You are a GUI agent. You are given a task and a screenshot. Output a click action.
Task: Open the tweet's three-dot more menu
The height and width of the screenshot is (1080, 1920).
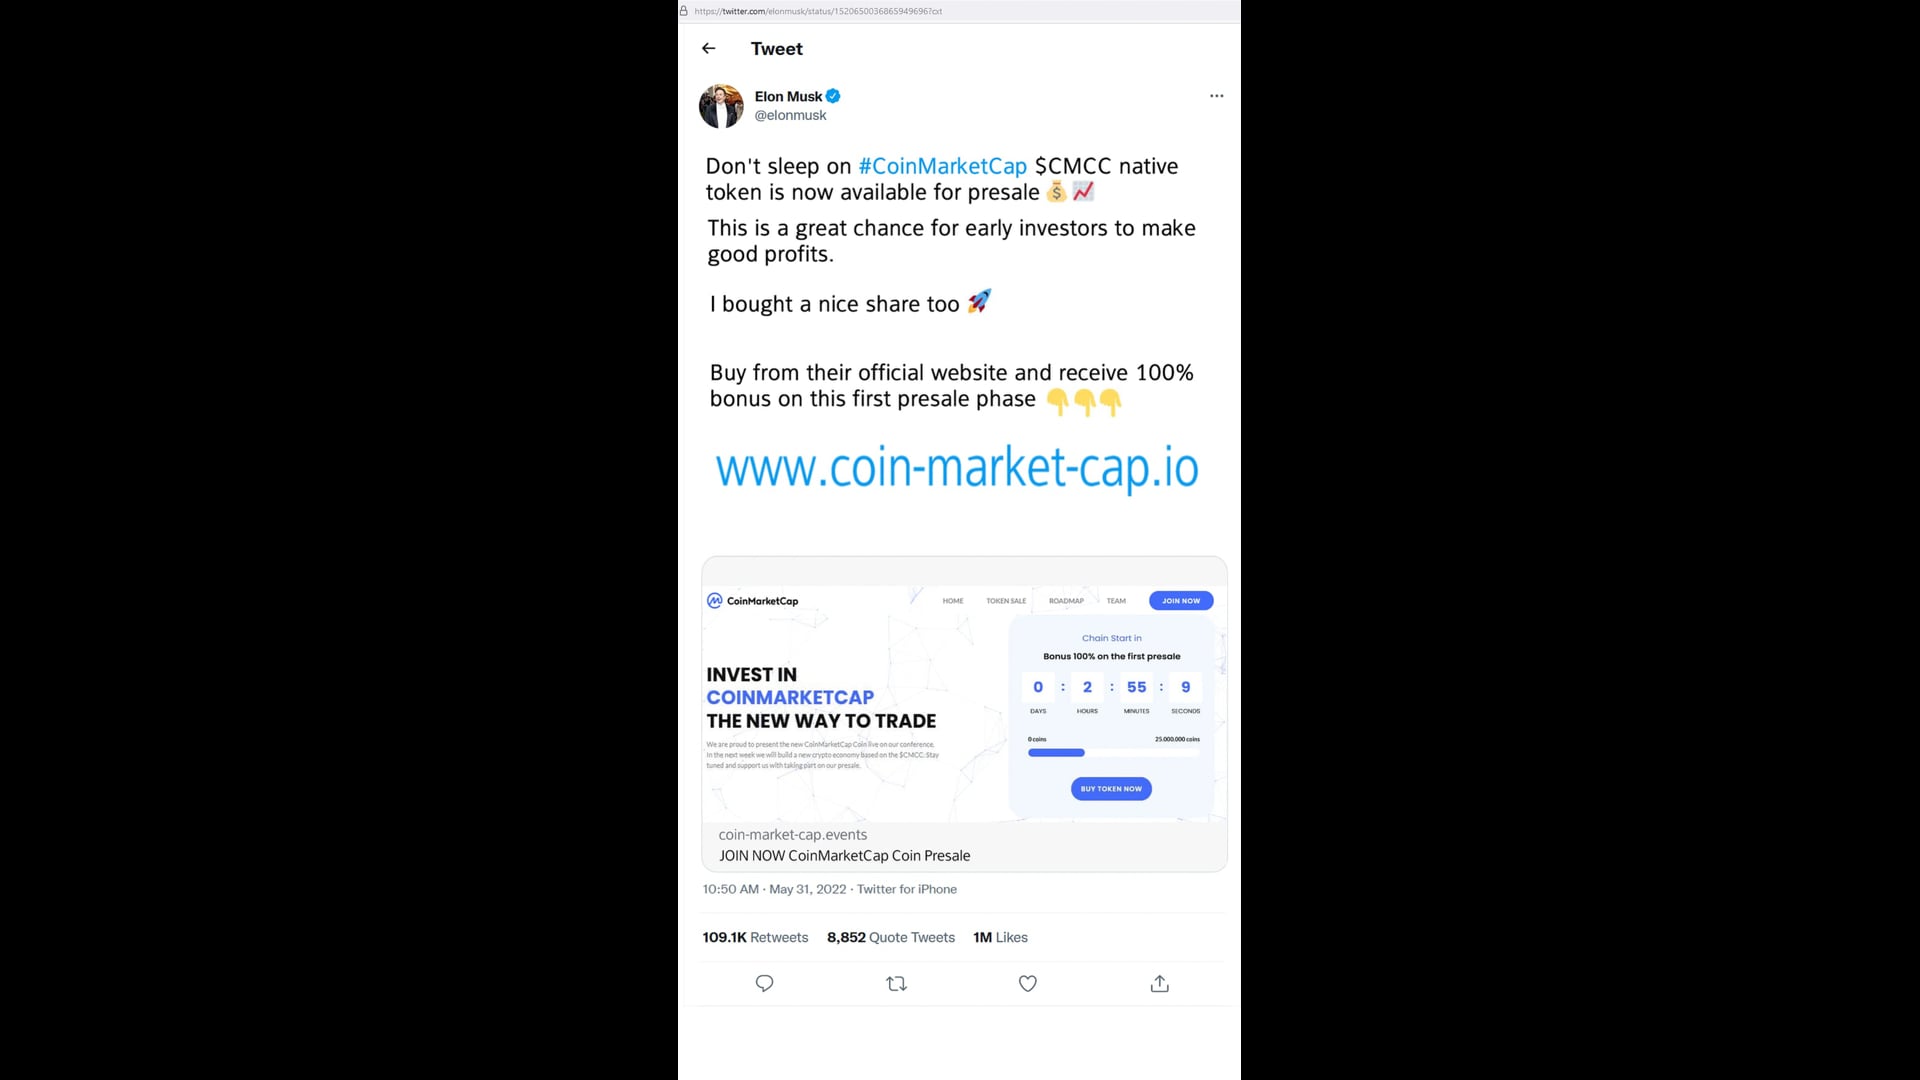(x=1216, y=96)
